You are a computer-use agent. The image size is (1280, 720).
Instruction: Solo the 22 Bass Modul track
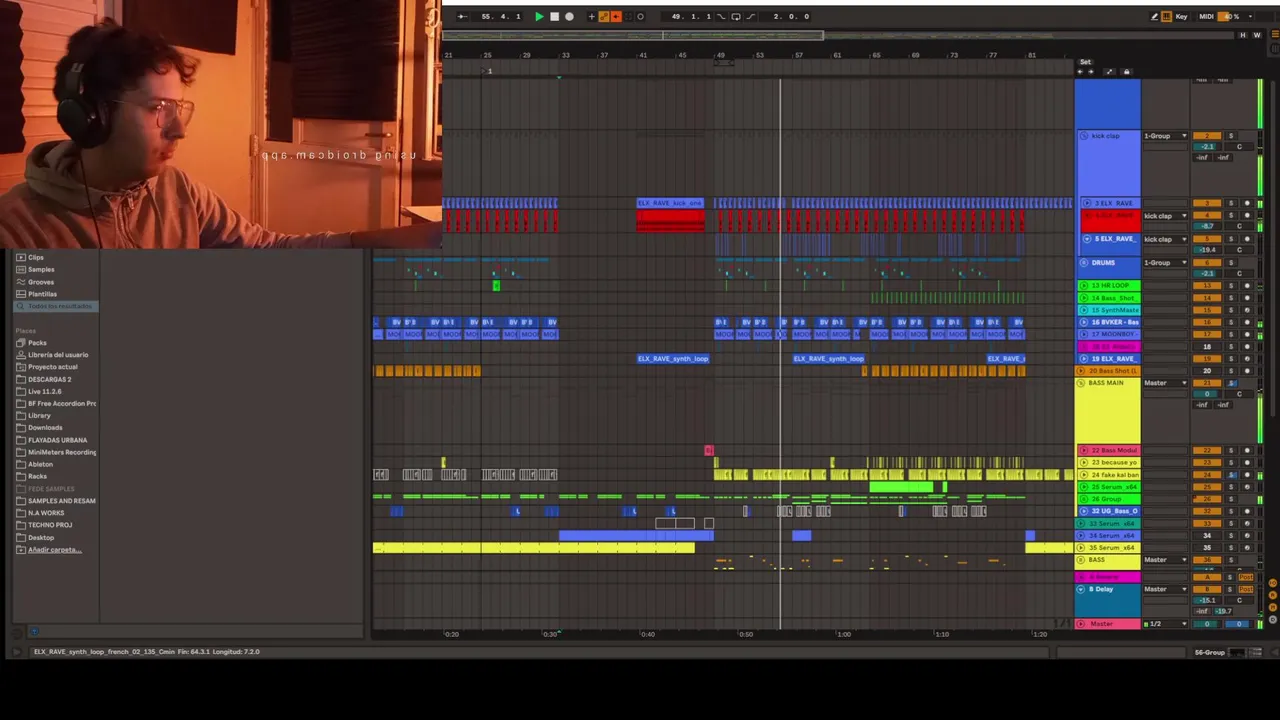click(1231, 451)
